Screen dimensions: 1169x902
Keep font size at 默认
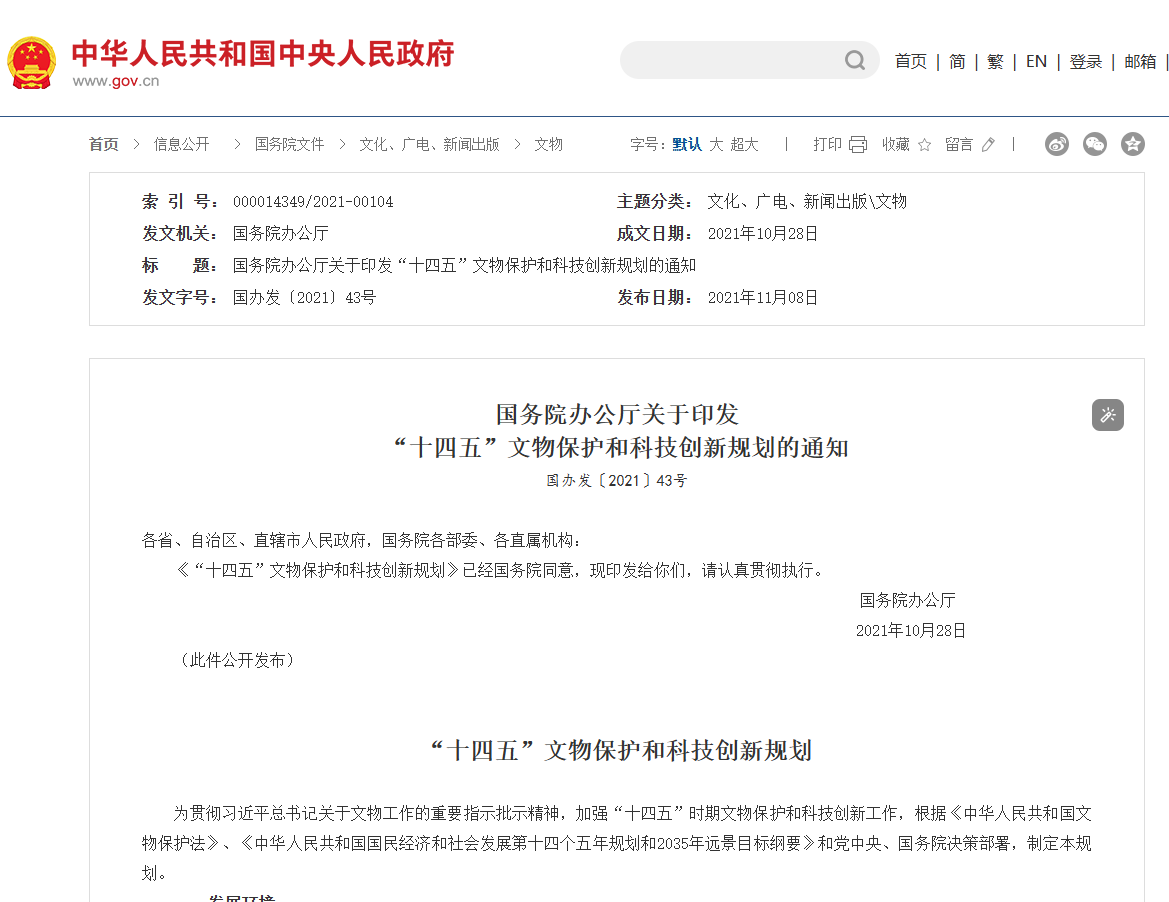(x=688, y=144)
